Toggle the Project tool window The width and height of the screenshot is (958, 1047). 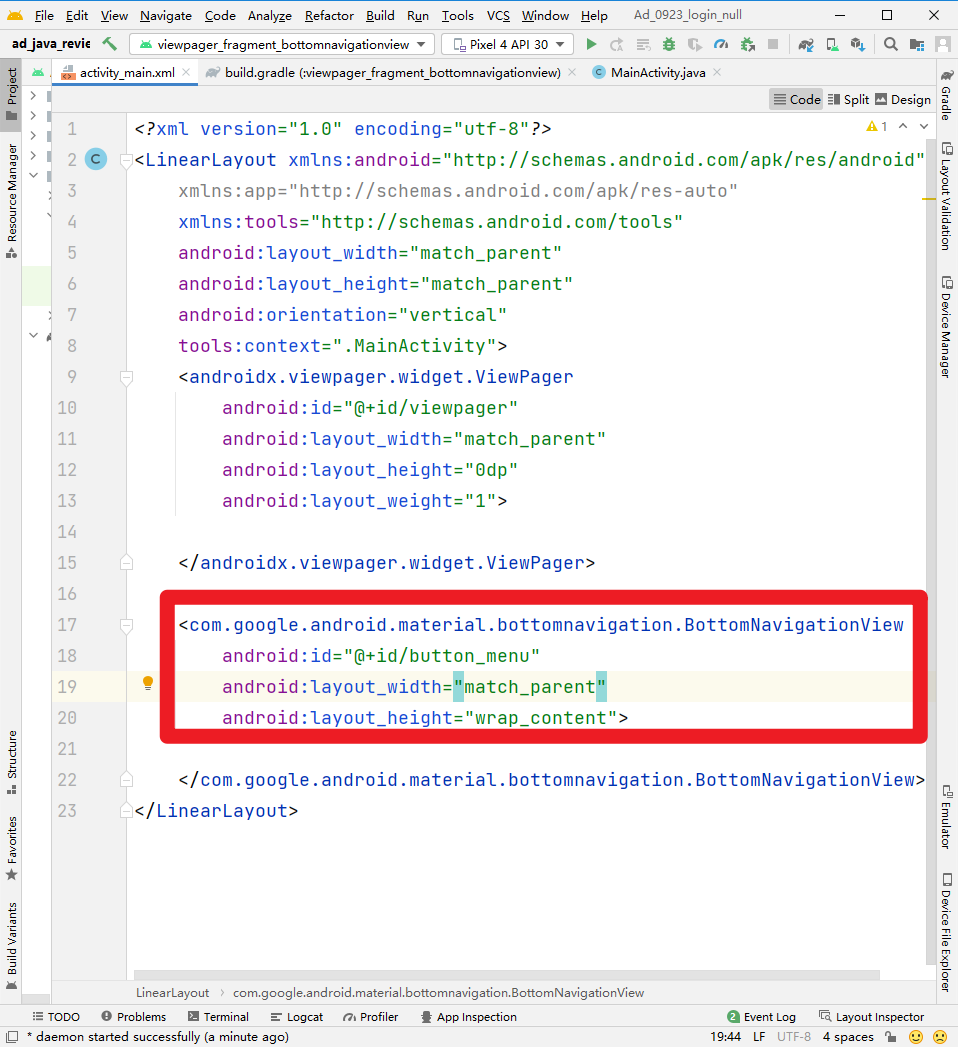11,93
